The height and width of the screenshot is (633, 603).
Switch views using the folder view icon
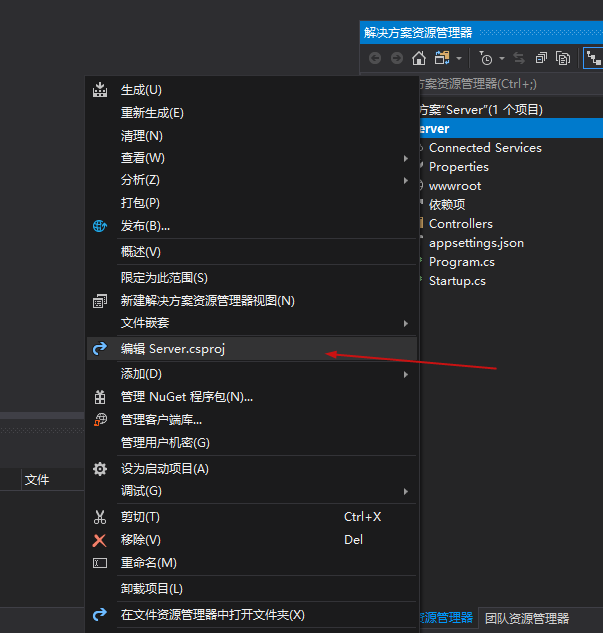pos(442,59)
